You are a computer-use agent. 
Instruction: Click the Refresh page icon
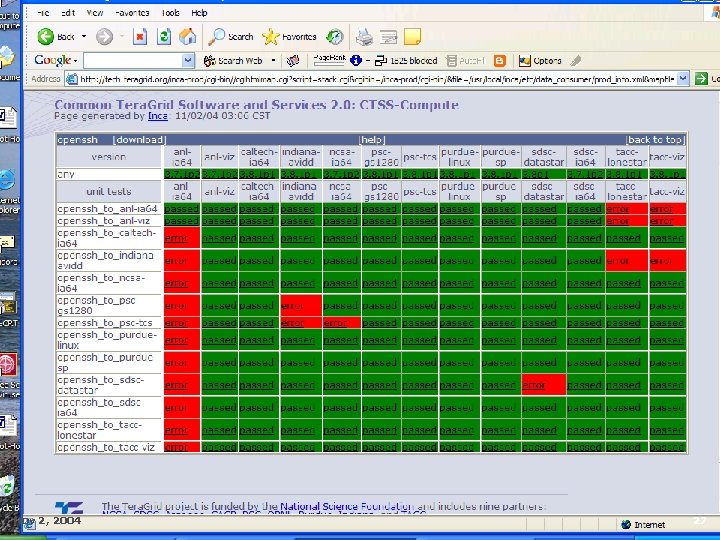coord(164,37)
